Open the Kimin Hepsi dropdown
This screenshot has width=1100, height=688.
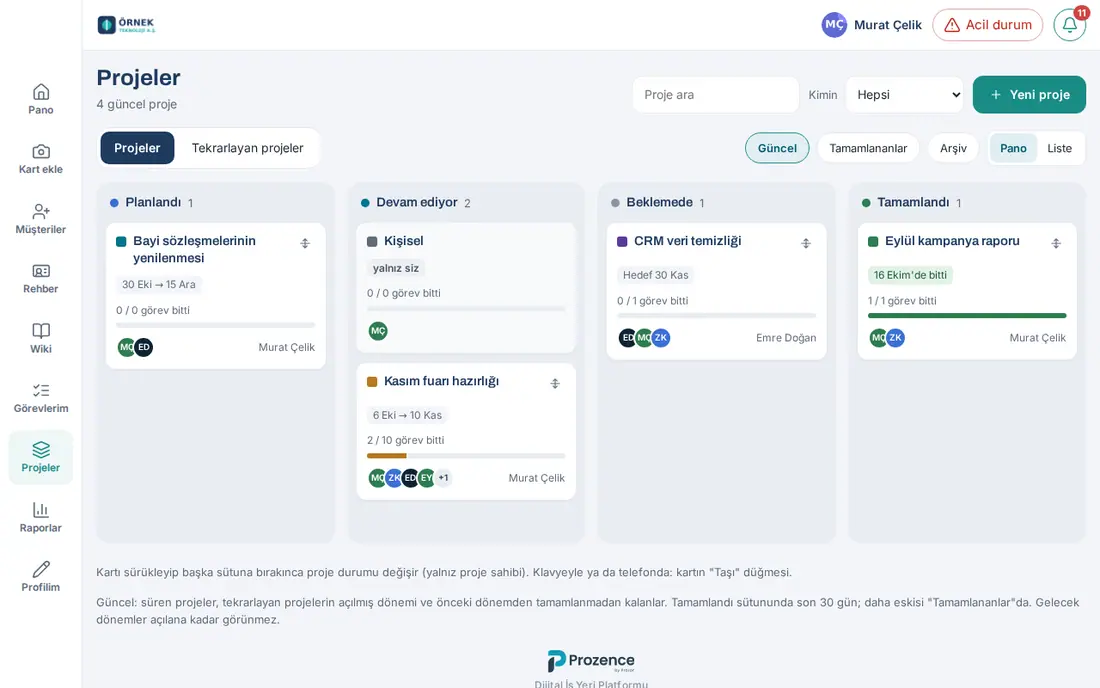(905, 95)
